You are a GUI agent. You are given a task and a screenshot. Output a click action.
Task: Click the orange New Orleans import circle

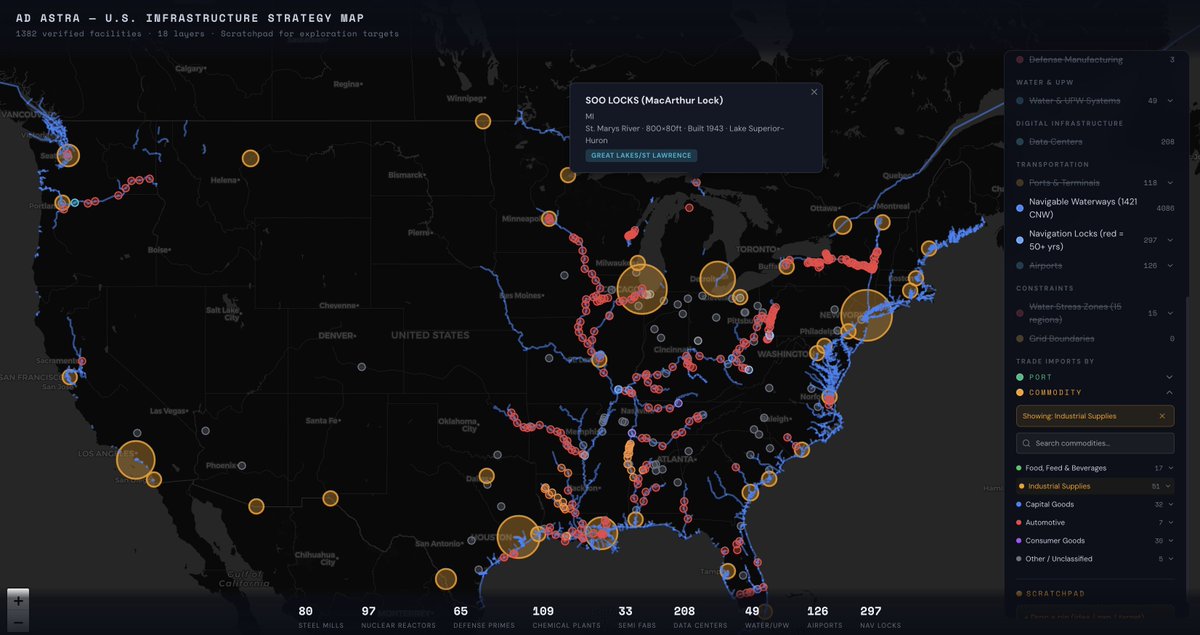pyautogui.click(x=599, y=531)
